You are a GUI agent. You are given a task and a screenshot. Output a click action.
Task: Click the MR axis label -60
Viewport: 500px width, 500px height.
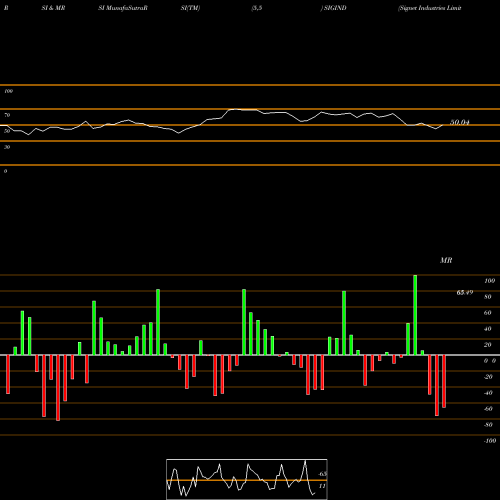488,409
